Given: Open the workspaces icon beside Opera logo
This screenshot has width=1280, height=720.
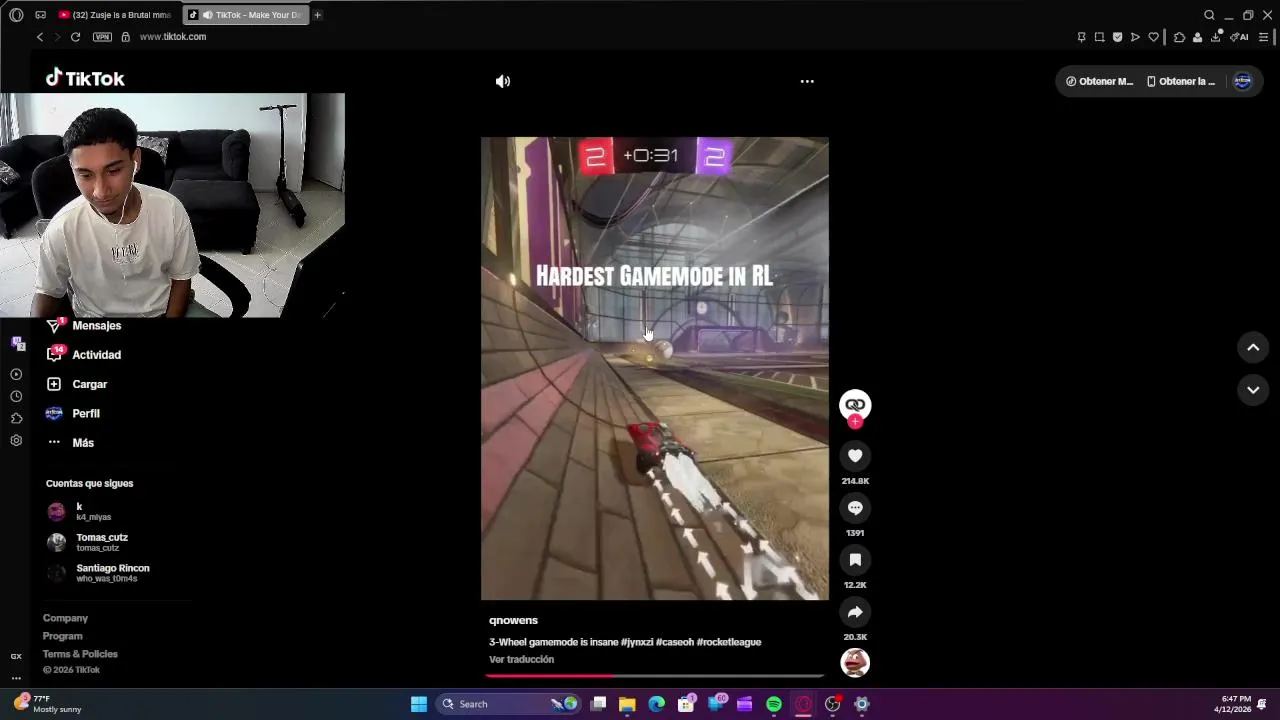Looking at the screenshot, I should pos(40,15).
